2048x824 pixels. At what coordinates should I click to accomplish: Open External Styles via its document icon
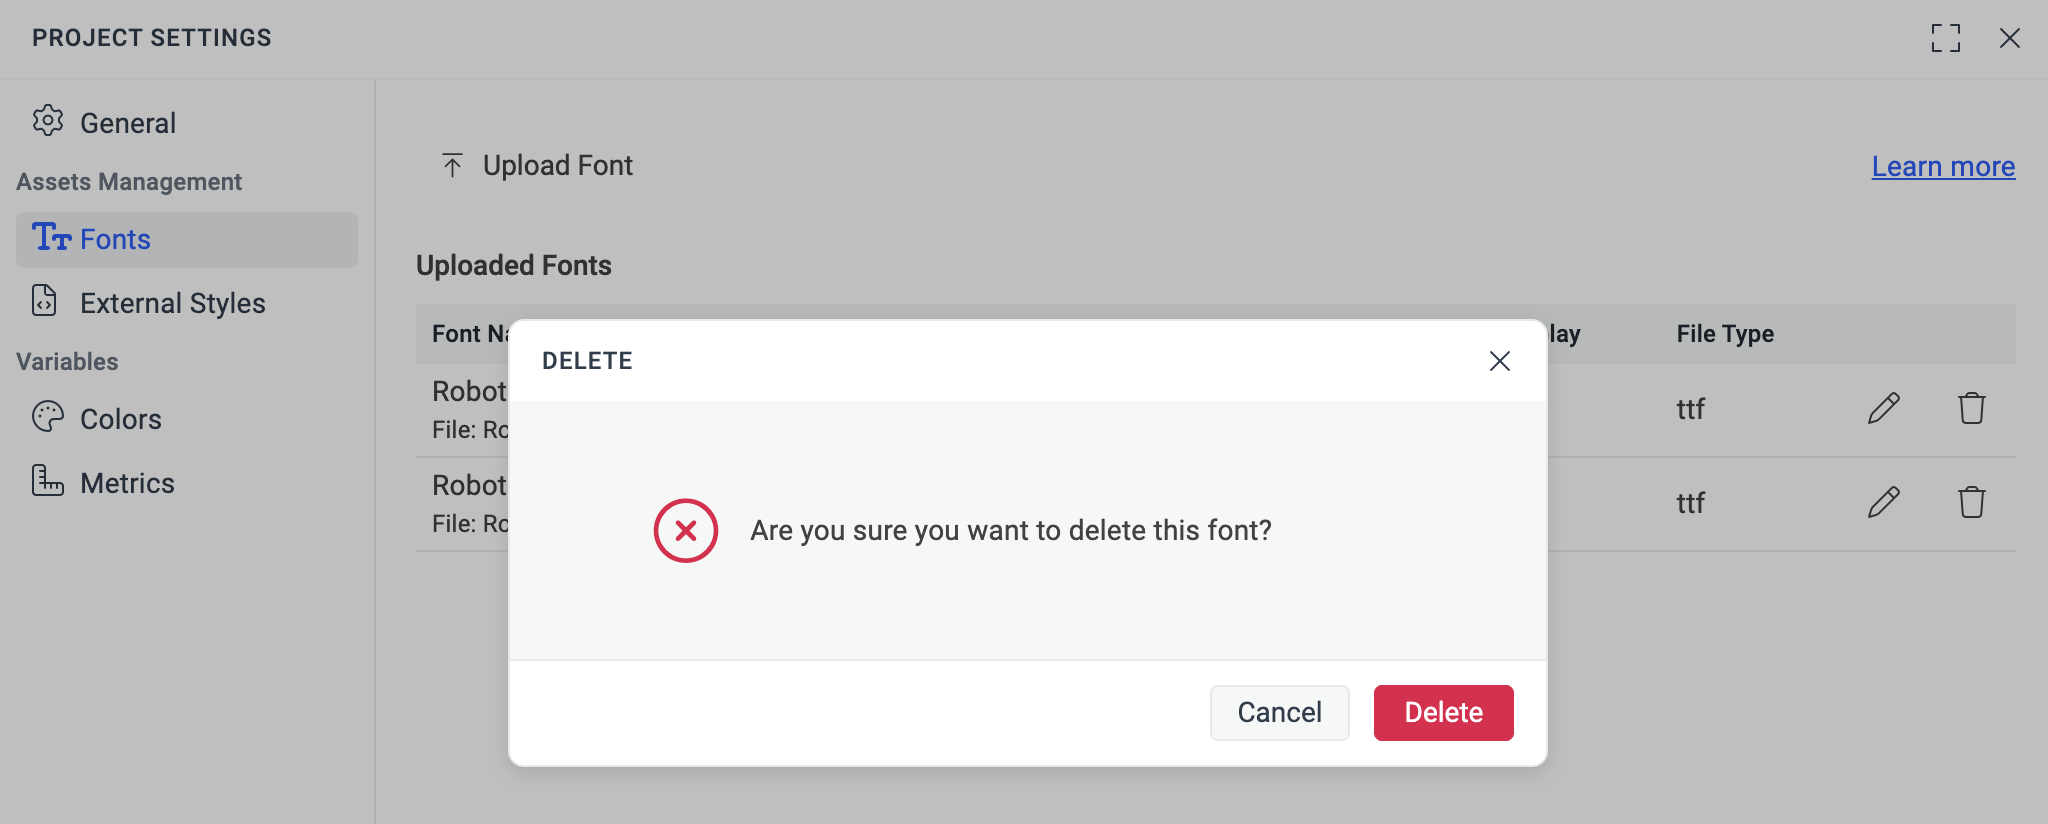click(45, 302)
